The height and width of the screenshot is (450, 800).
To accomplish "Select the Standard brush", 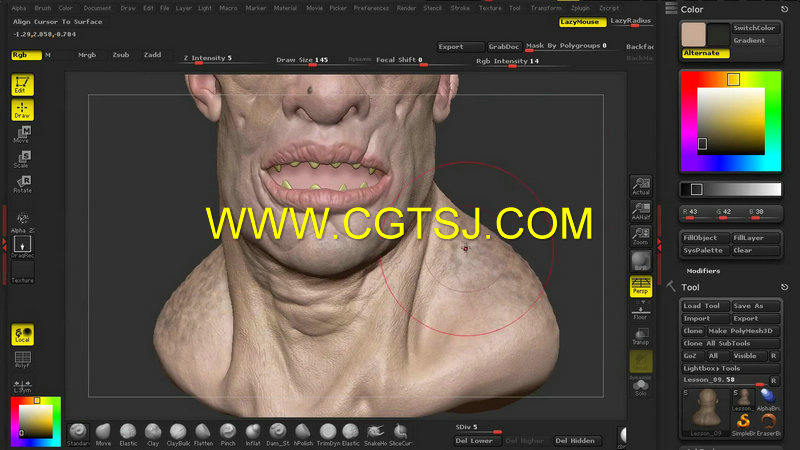I will coord(78,435).
